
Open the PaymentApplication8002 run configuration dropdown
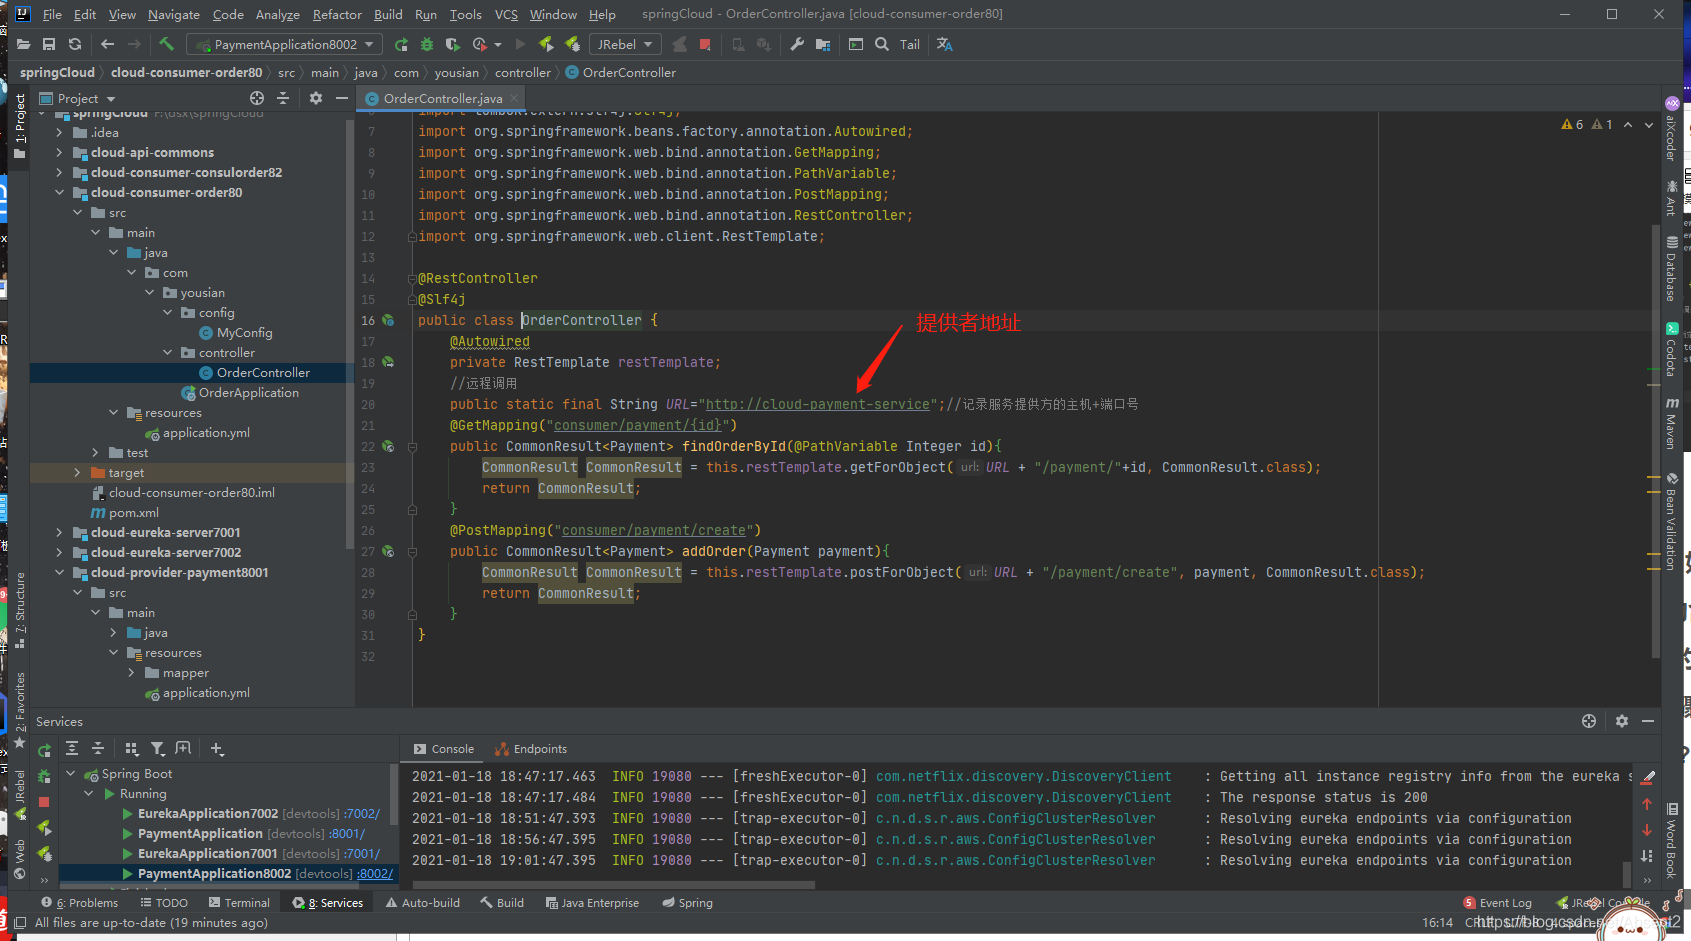286,44
